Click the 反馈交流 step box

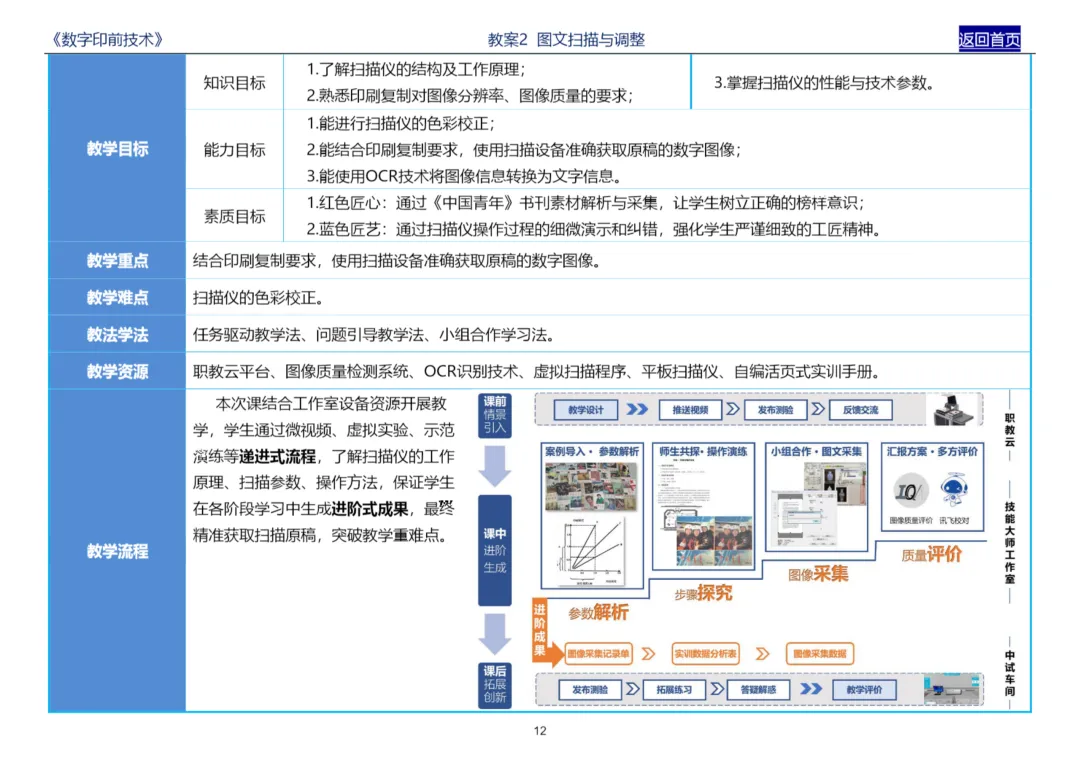pos(860,410)
